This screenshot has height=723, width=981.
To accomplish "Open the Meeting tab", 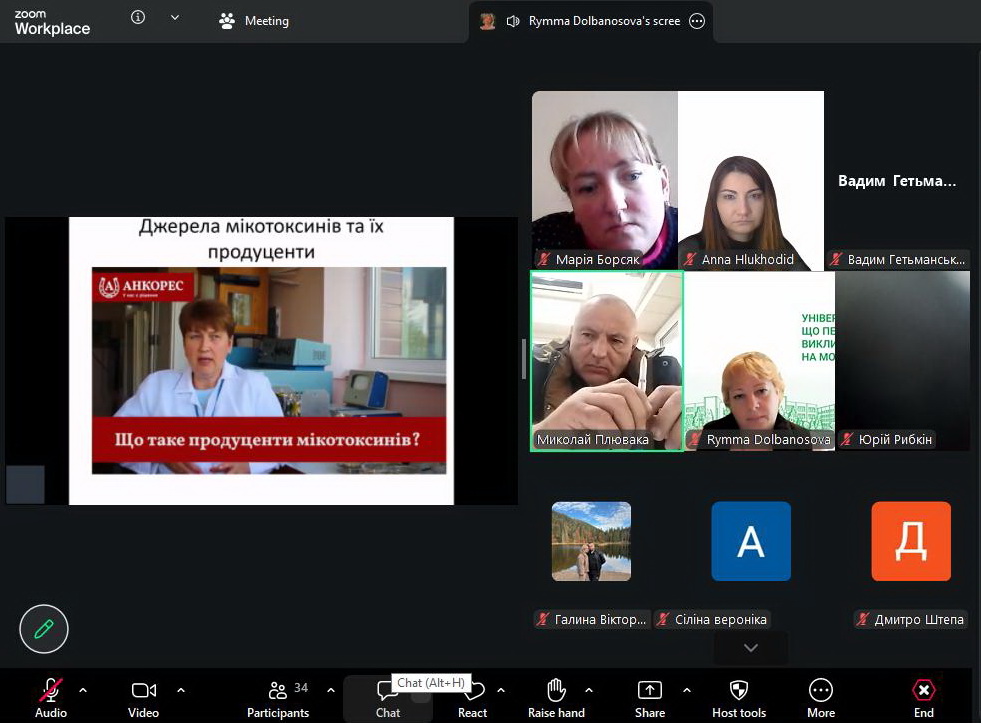I will 254,21.
